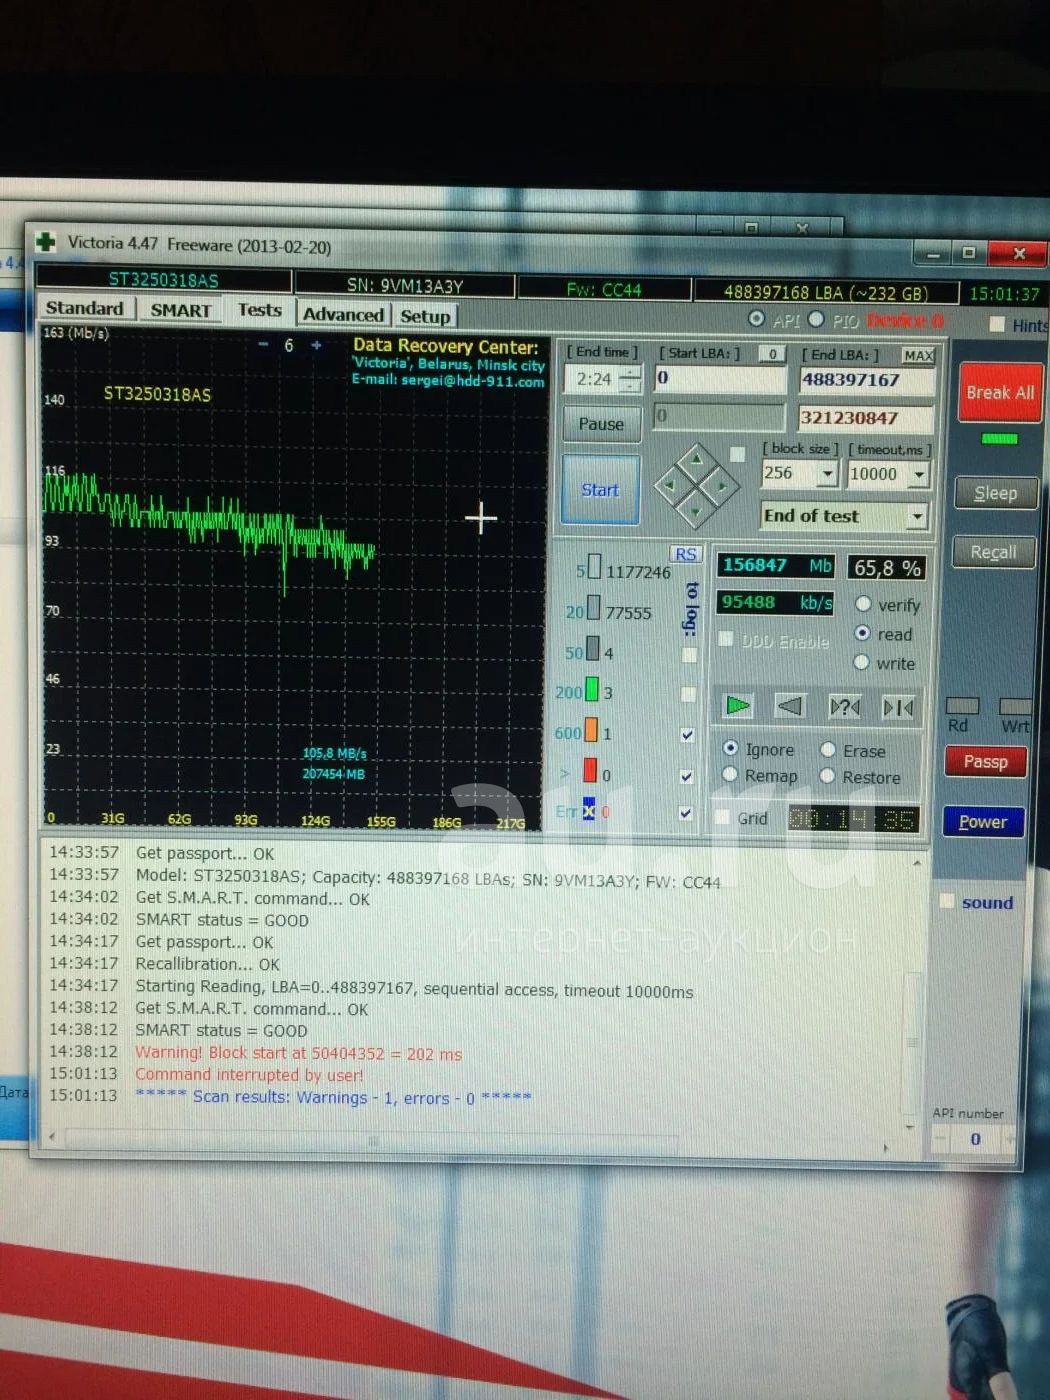Click the plus icon above the graph

click(x=316, y=345)
